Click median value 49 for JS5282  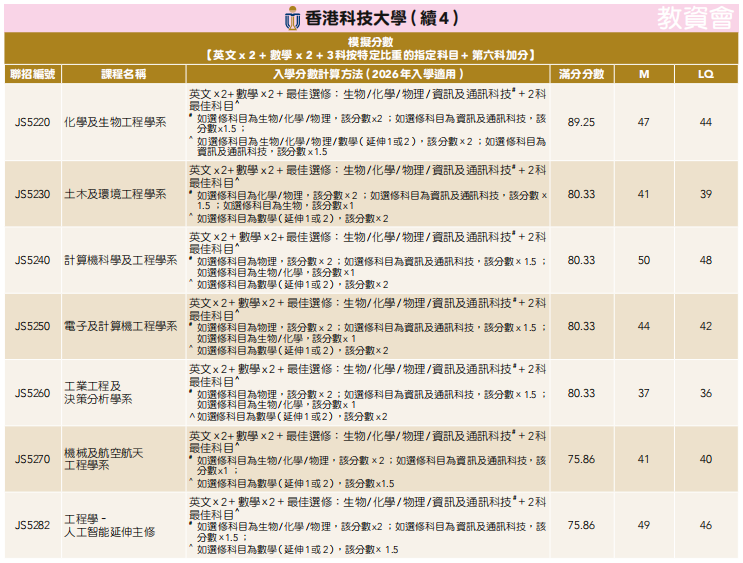(643, 525)
